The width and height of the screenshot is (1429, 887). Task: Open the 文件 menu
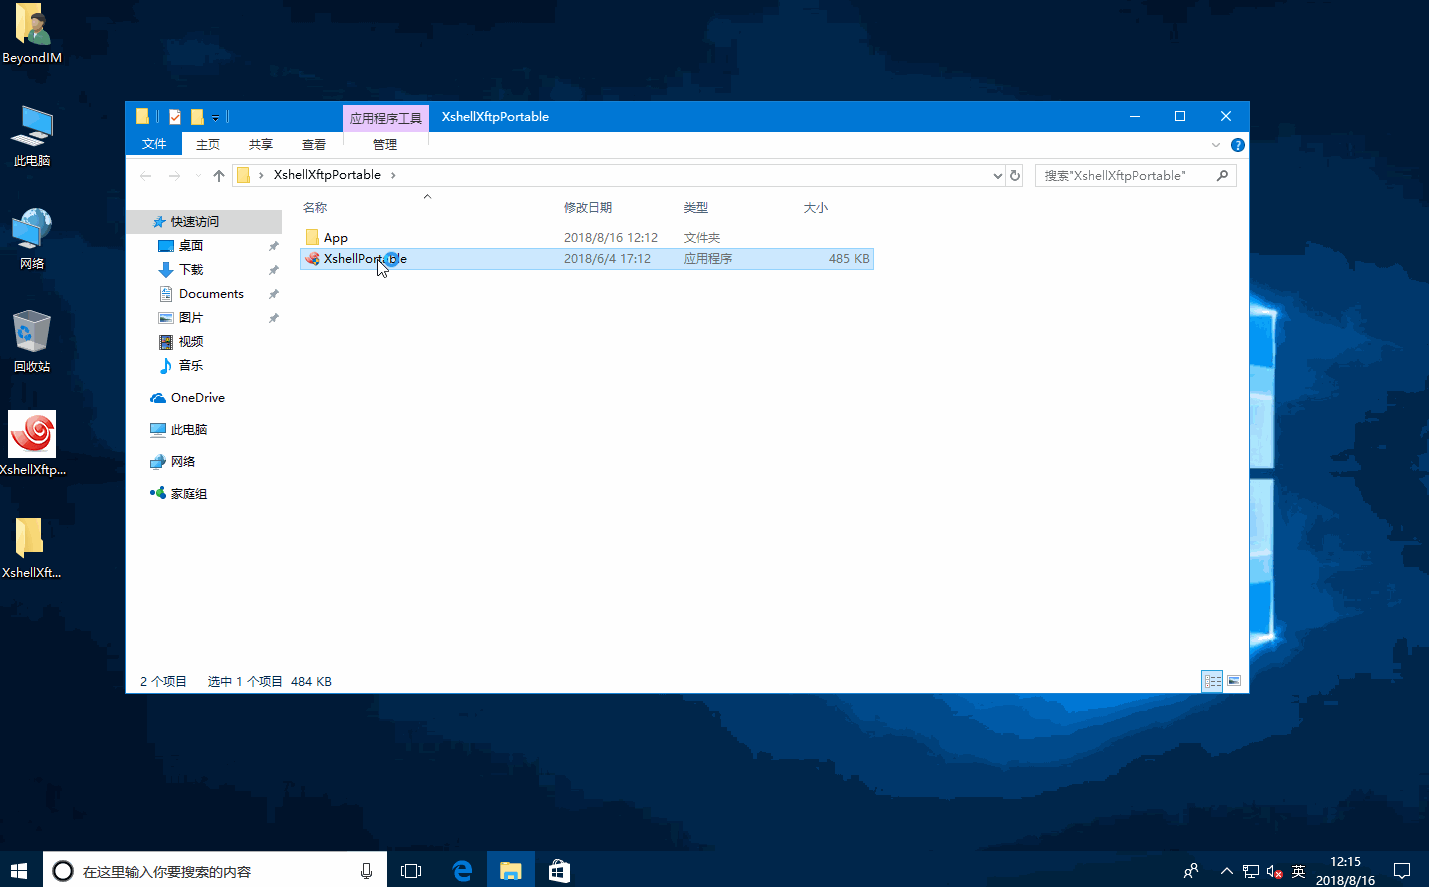click(154, 144)
